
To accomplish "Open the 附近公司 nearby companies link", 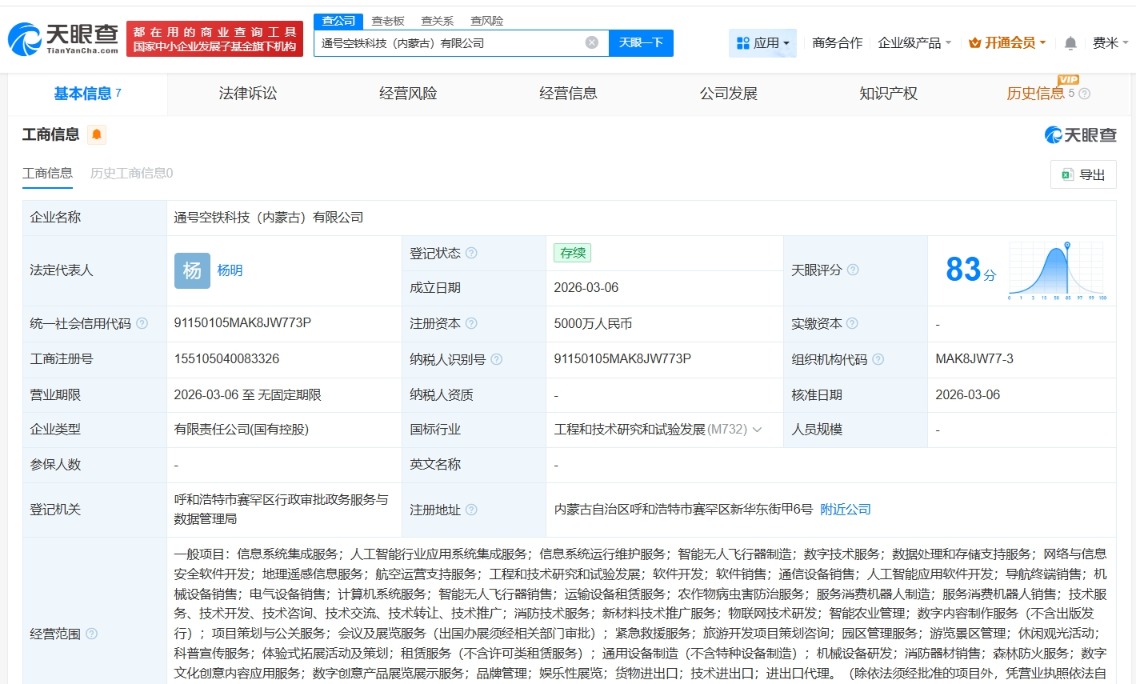I will click(845, 509).
